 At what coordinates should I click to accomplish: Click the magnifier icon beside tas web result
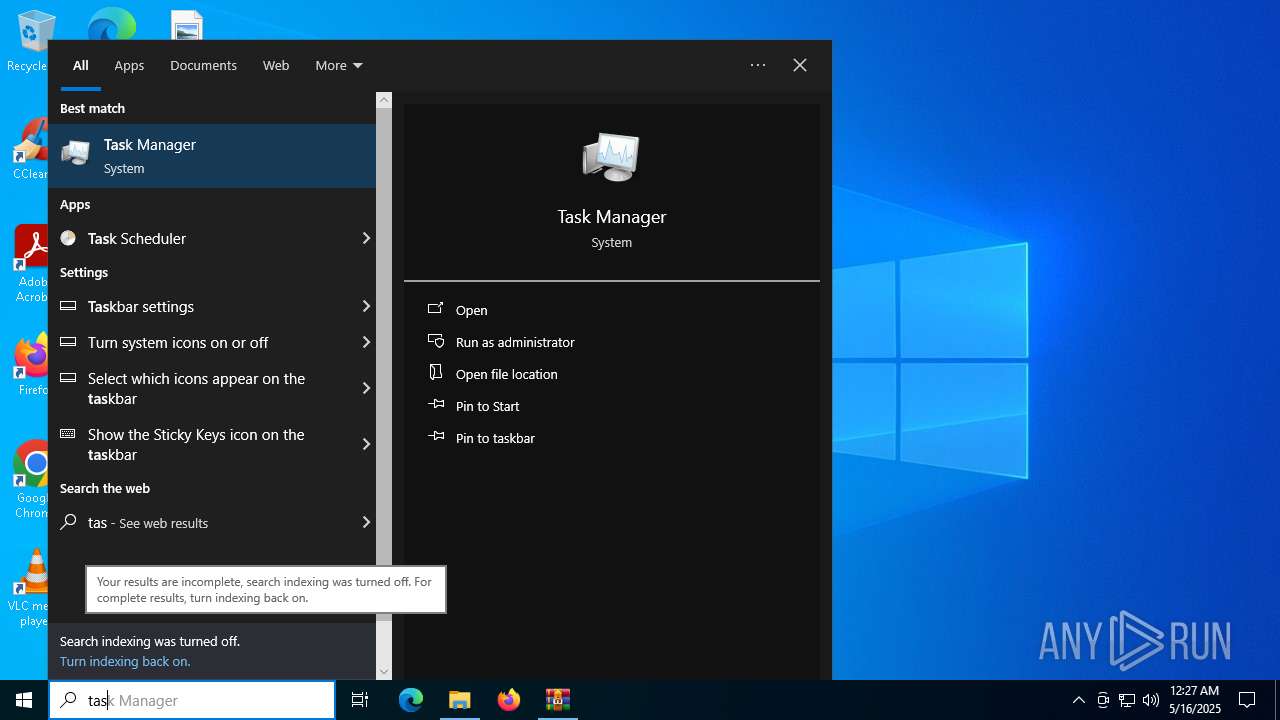68,522
